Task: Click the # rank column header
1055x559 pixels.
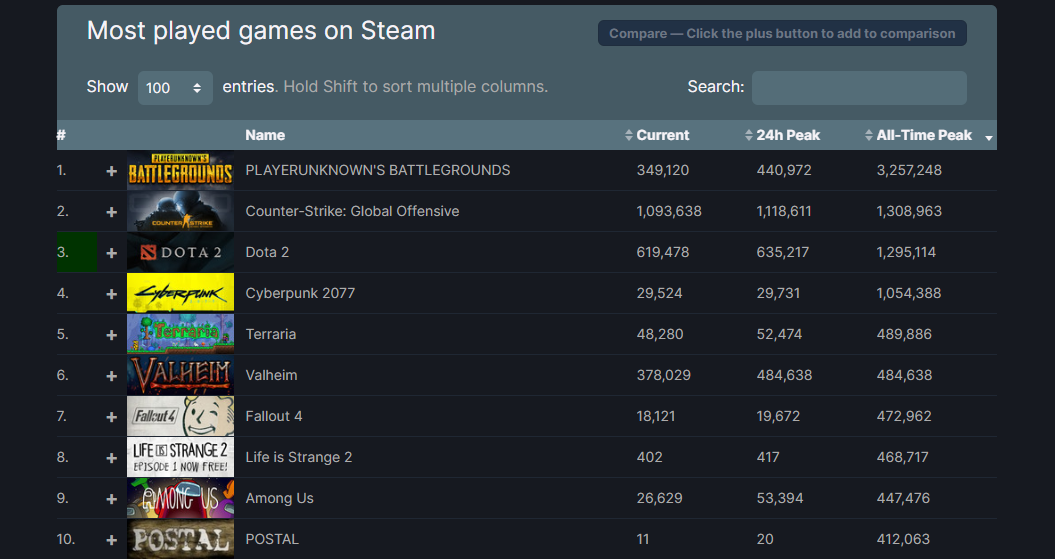Action: pyautogui.click(x=61, y=135)
